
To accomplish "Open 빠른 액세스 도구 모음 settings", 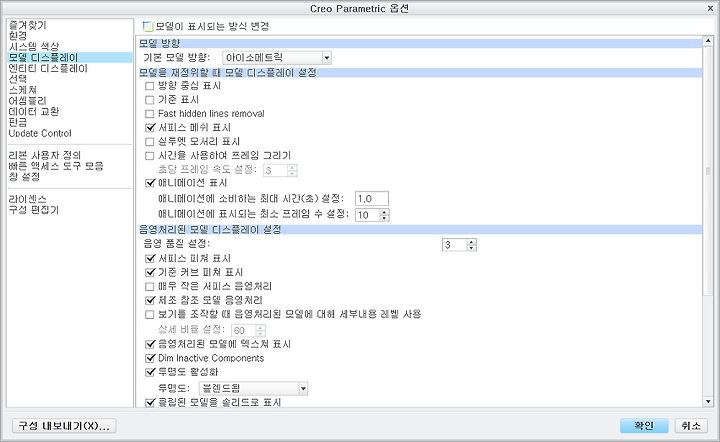I will pyautogui.click(x=56, y=166).
